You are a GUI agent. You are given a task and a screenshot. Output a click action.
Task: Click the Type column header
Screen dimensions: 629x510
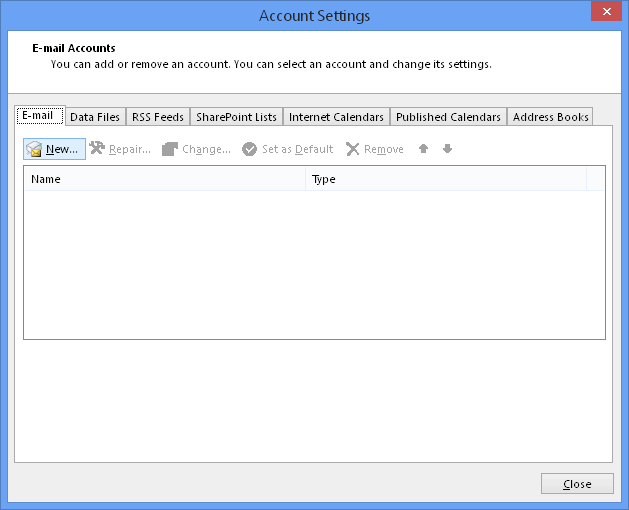coord(445,179)
